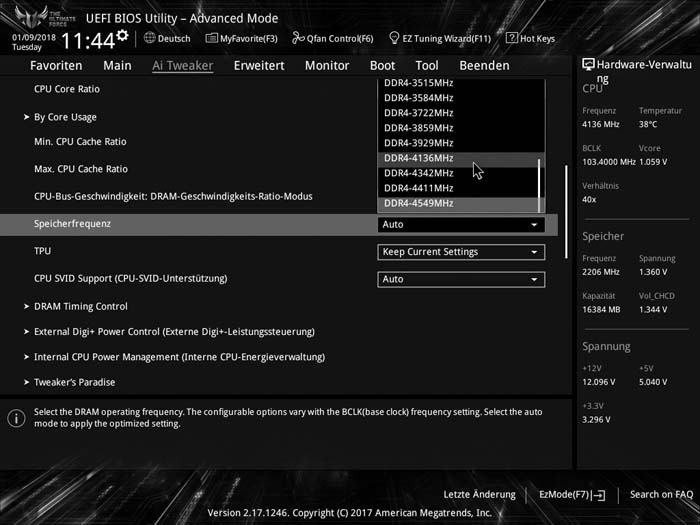Go to the Boot tab

point(382,66)
